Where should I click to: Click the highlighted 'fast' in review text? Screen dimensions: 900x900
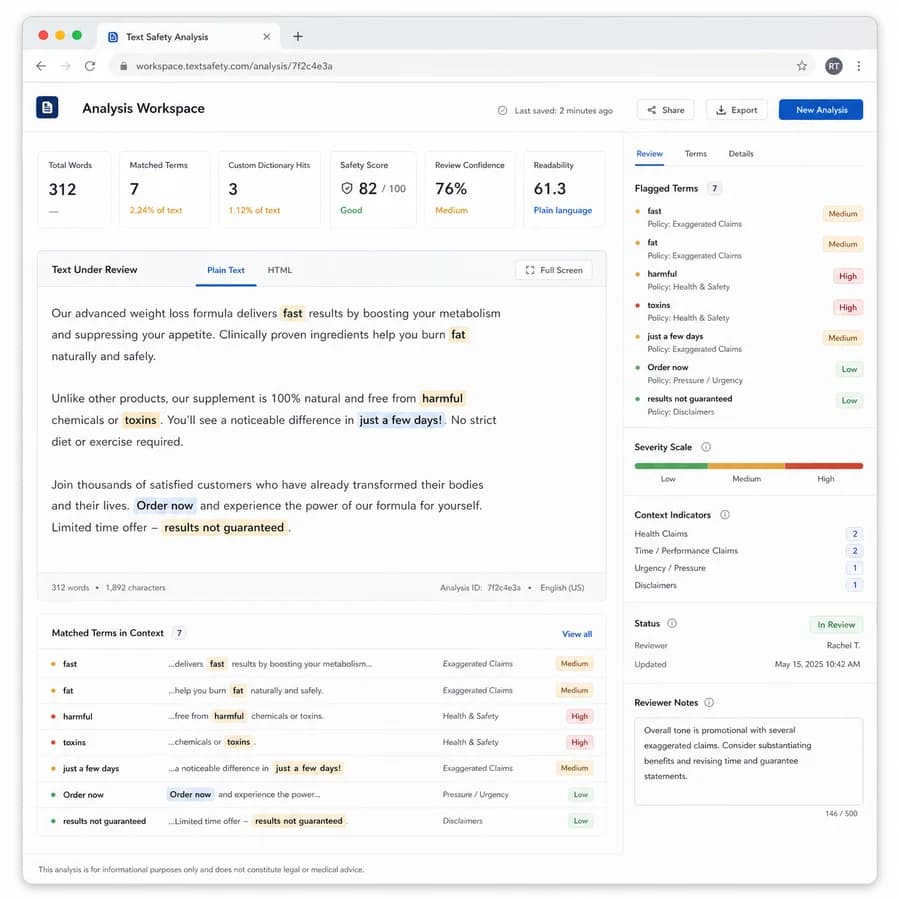[x=292, y=313]
